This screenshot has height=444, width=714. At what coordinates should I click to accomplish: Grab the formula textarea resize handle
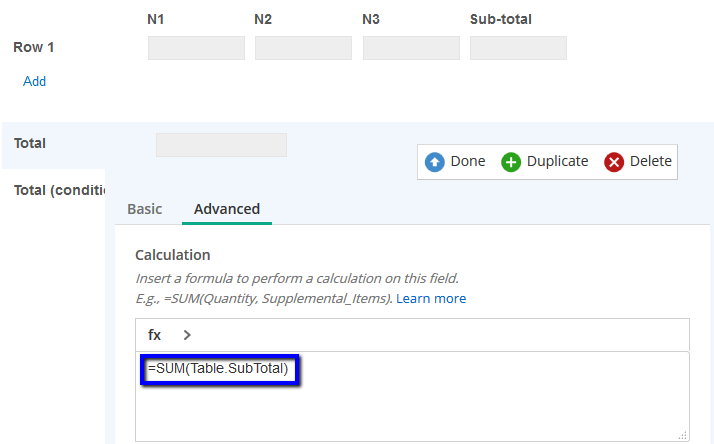(x=683, y=436)
